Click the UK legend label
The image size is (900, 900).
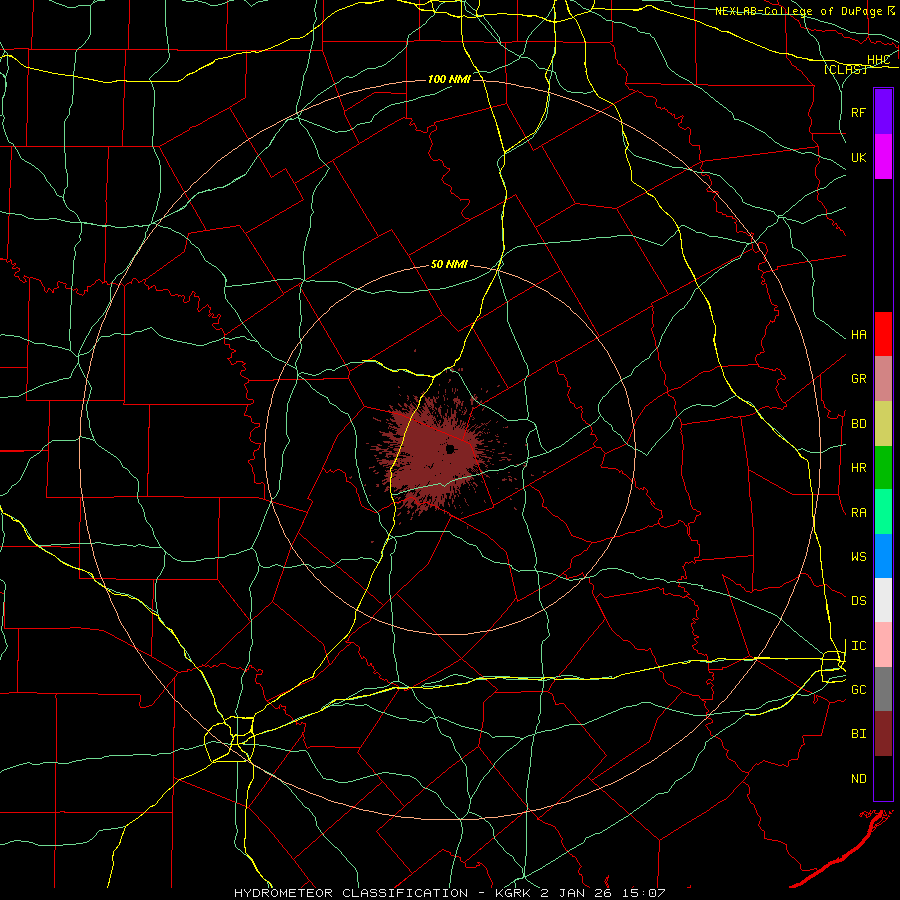coord(859,157)
